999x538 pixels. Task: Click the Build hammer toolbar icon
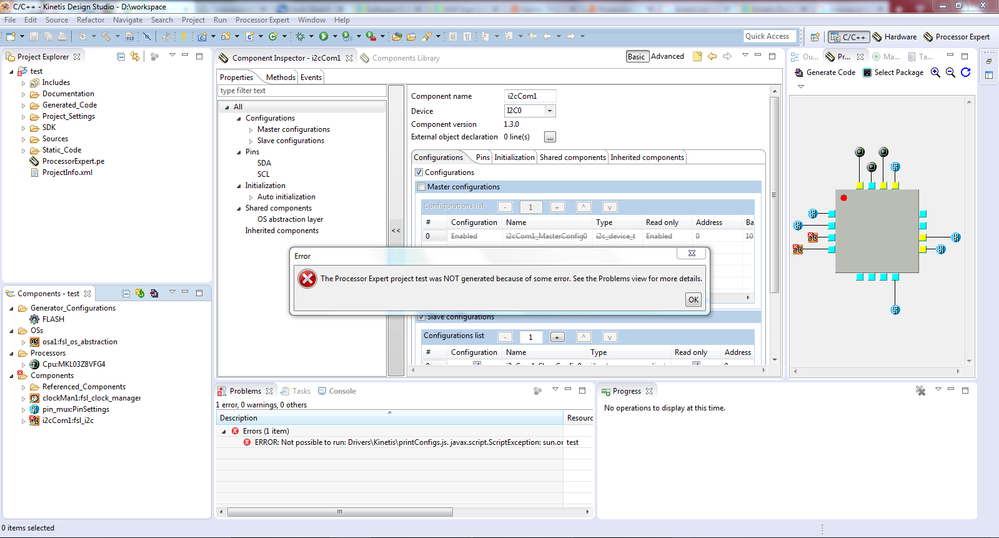(x=106, y=37)
